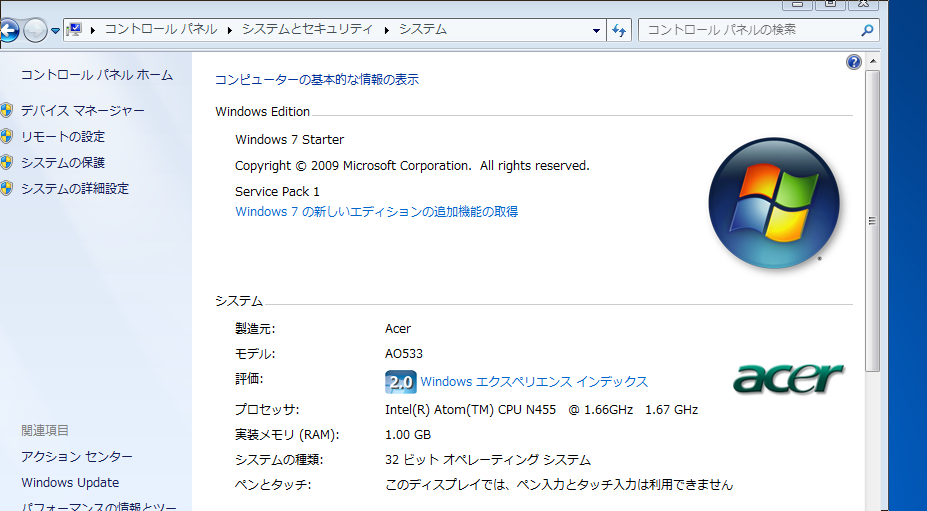Click the Intel(R) Atom(TM) CPU N455 processor text
This screenshot has height=511, width=927.
tap(471, 410)
